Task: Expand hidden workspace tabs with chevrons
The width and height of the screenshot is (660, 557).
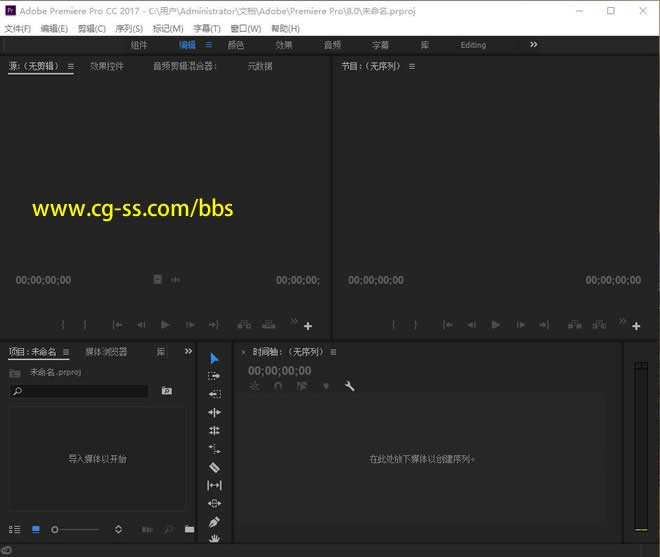Action: [533, 44]
